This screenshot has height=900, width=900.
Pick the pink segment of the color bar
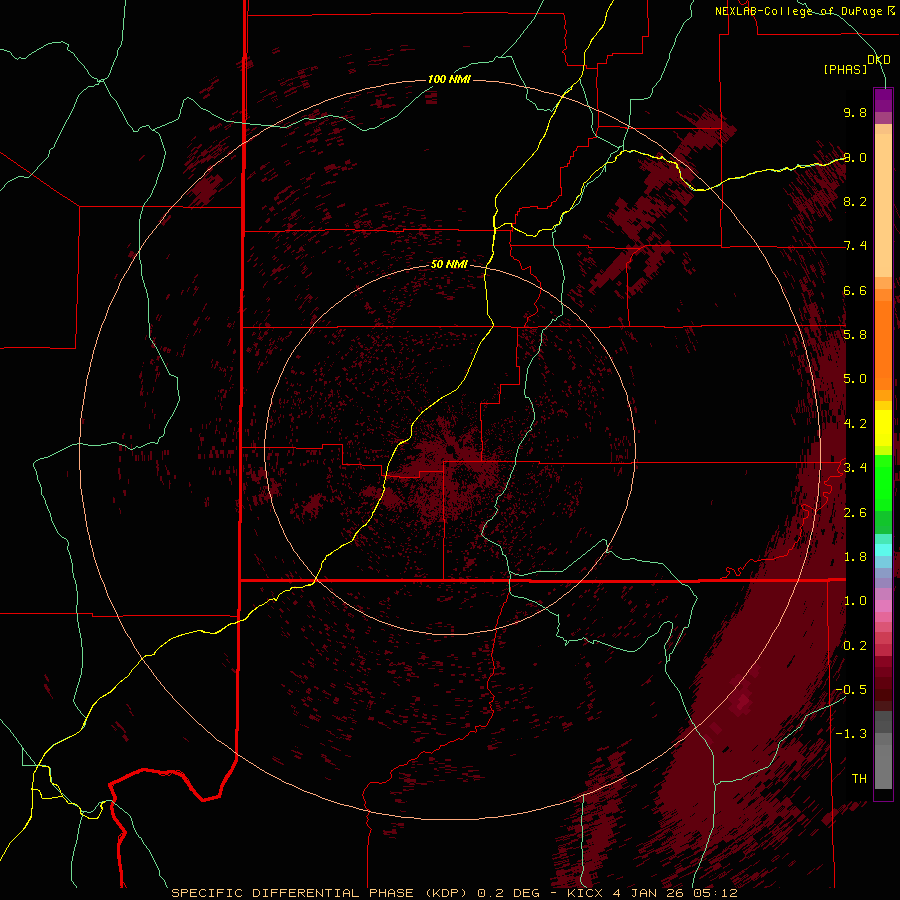click(883, 606)
